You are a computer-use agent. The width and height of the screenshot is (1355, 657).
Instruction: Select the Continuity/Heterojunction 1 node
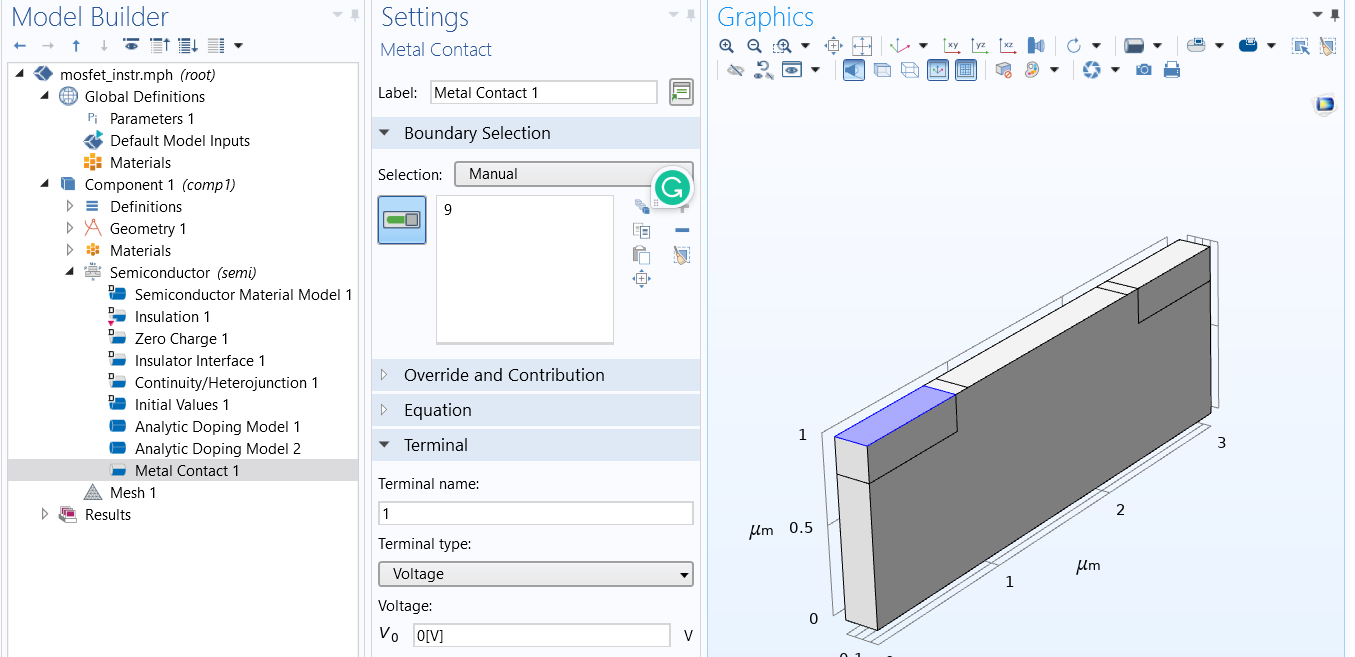point(226,382)
